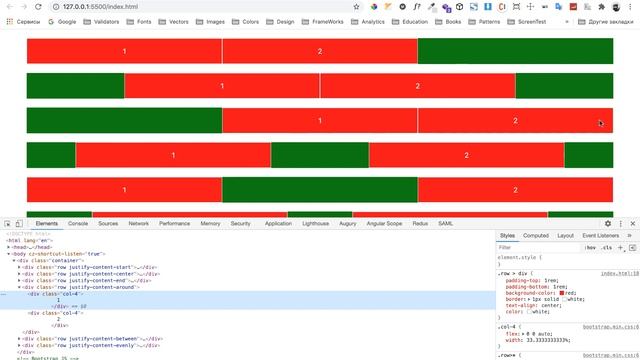
Task: Add a new style rule with plus icon
Action: (x=621, y=247)
